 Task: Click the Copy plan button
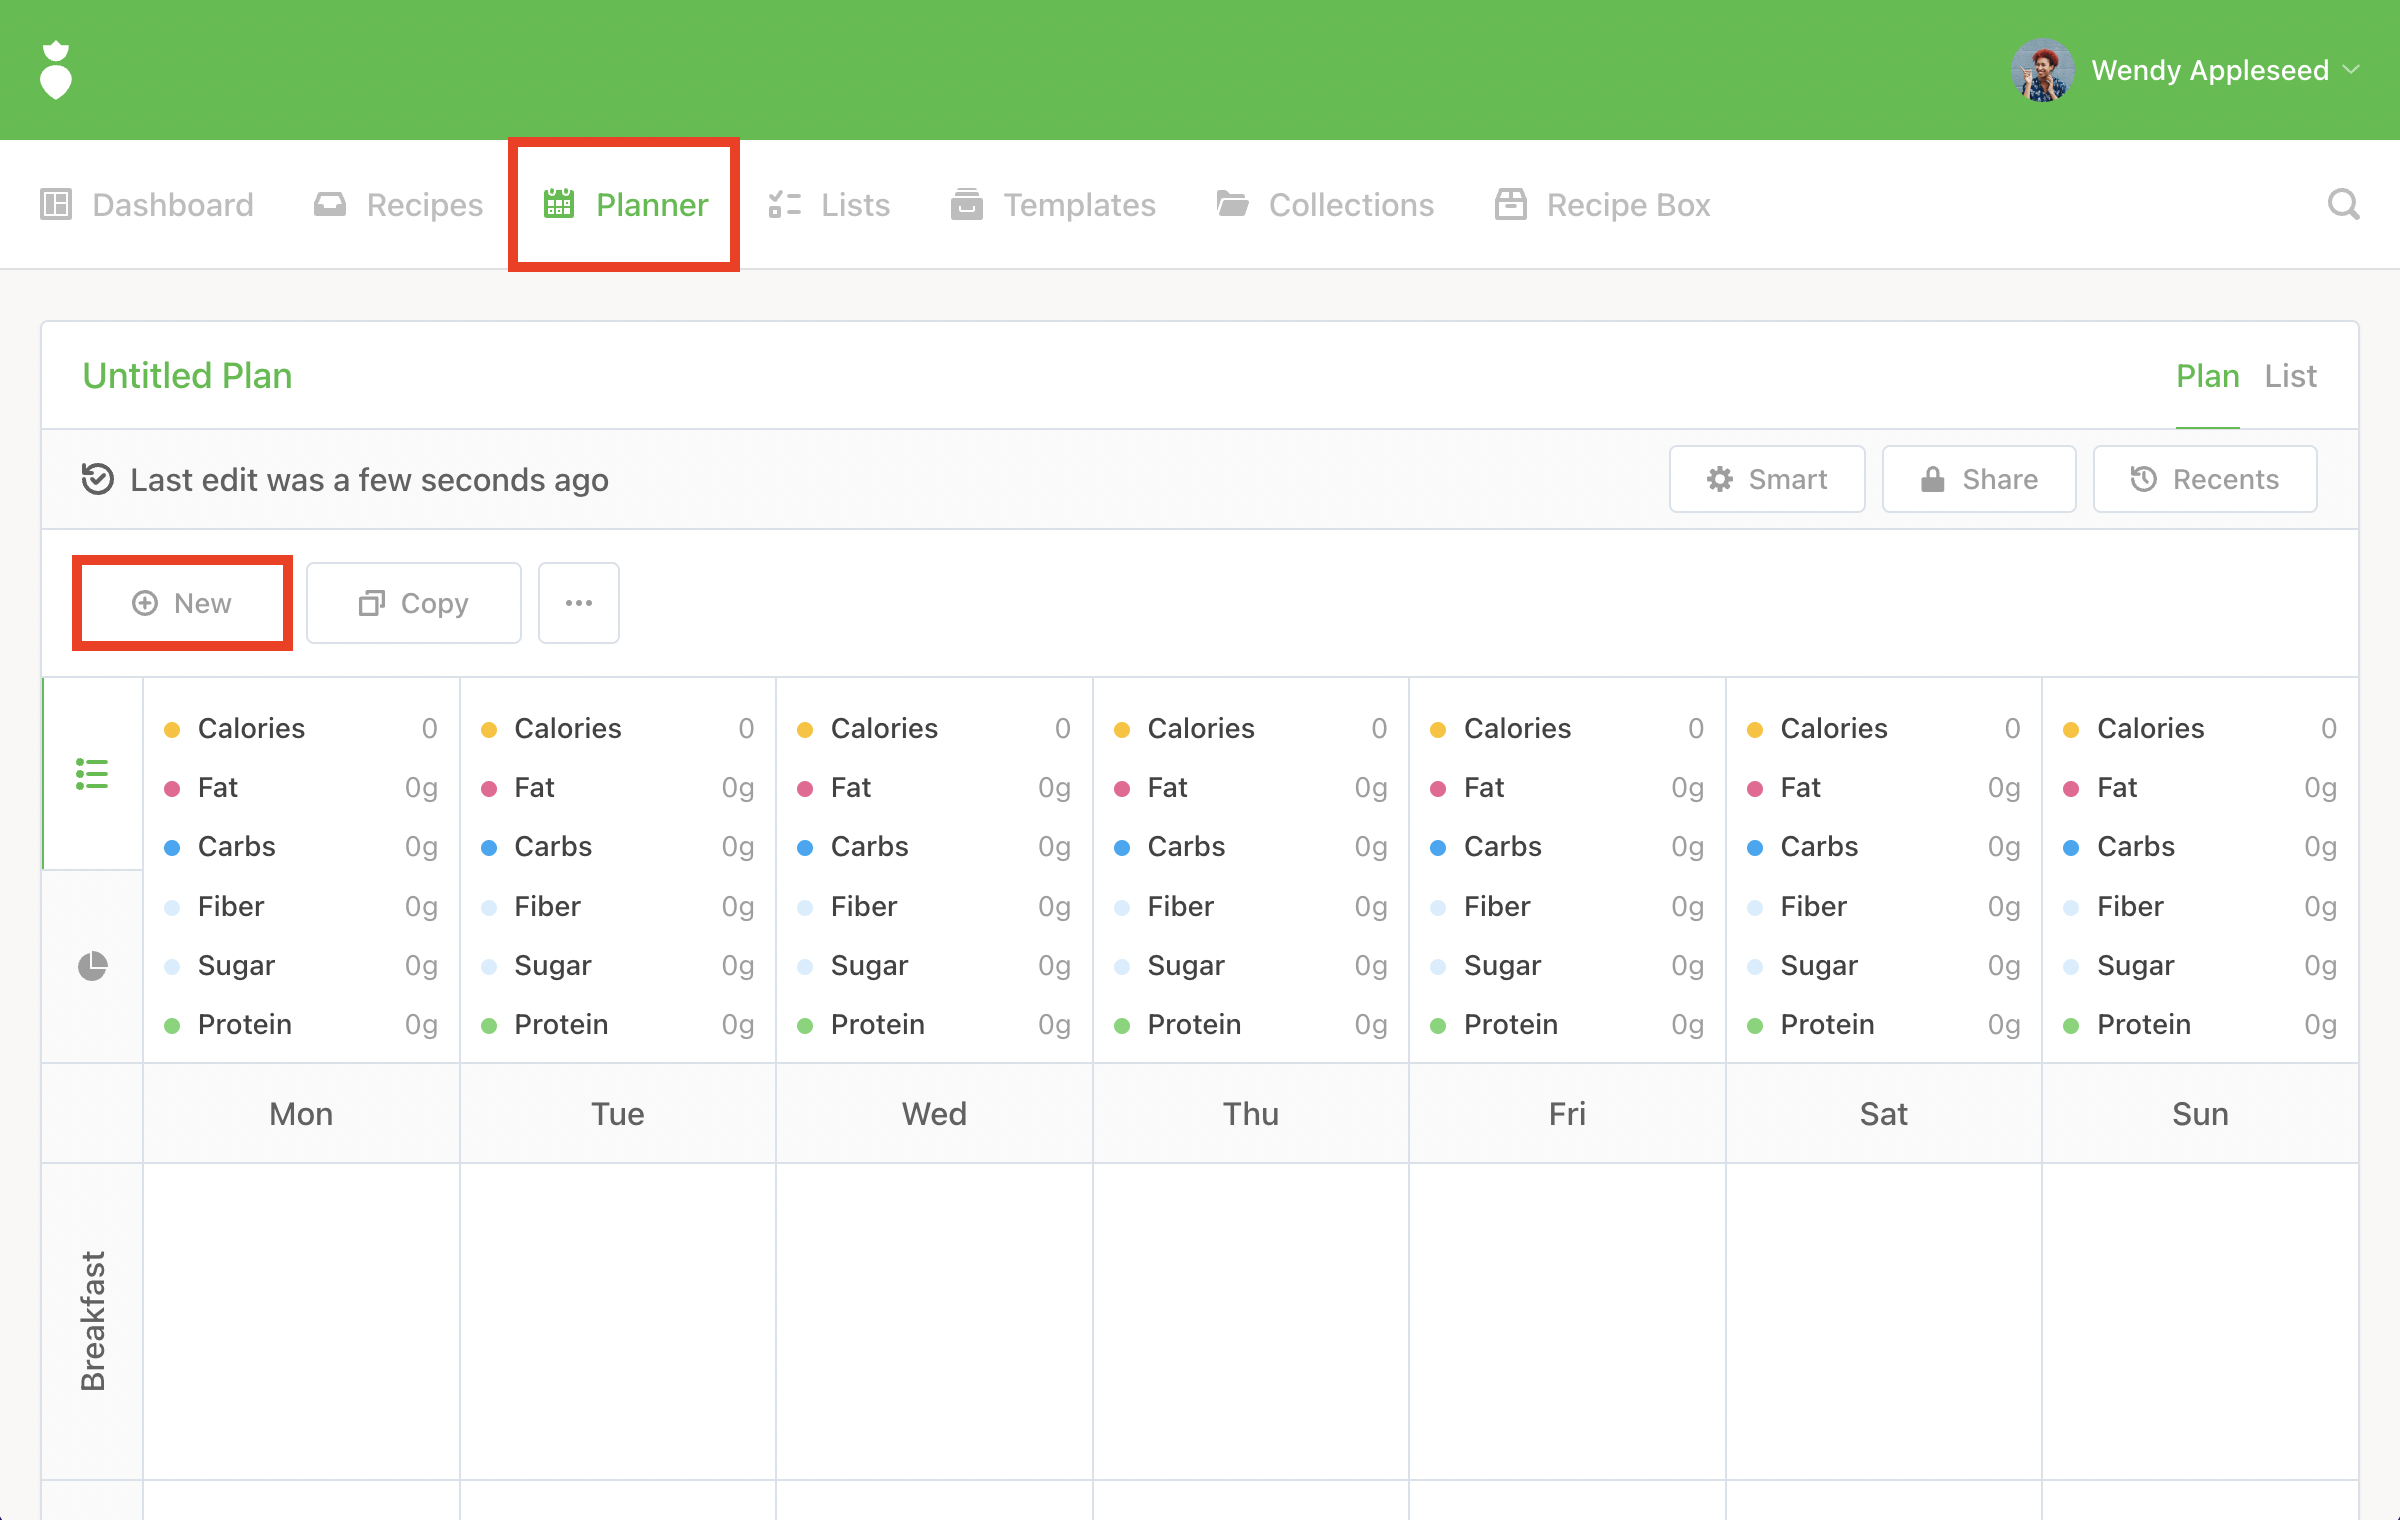[x=413, y=603]
